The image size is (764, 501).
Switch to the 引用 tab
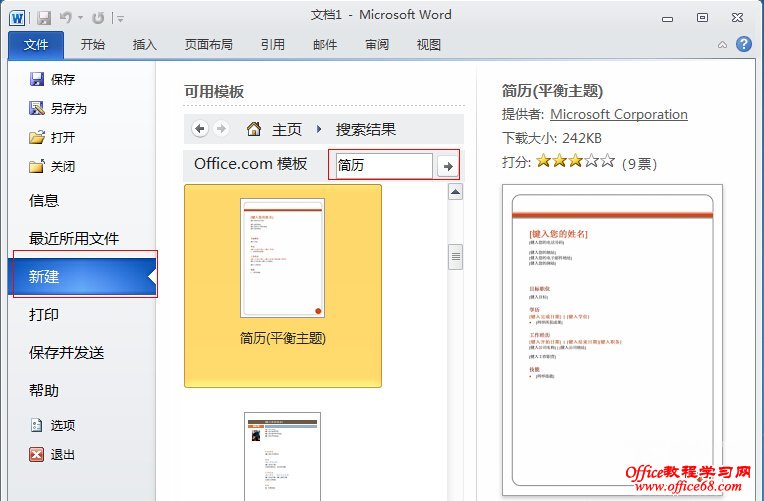coord(273,45)
